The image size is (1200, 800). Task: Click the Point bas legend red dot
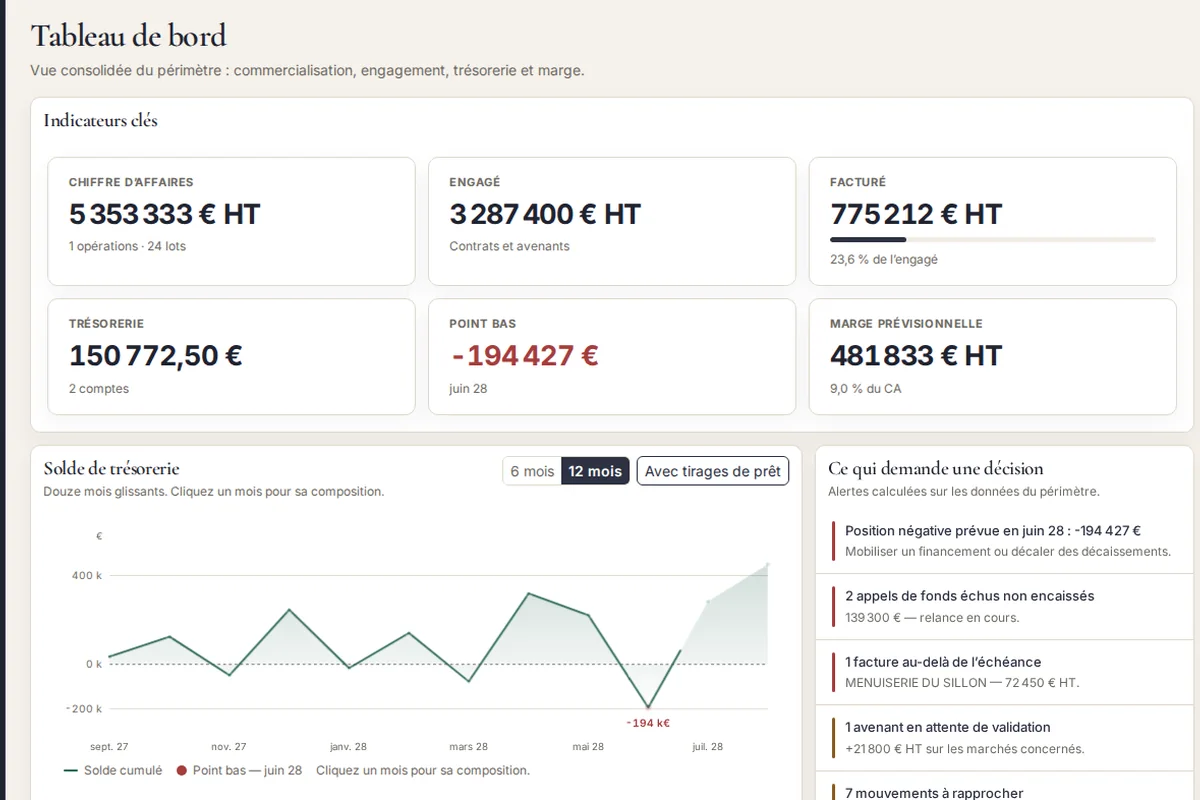pos(182,771)
